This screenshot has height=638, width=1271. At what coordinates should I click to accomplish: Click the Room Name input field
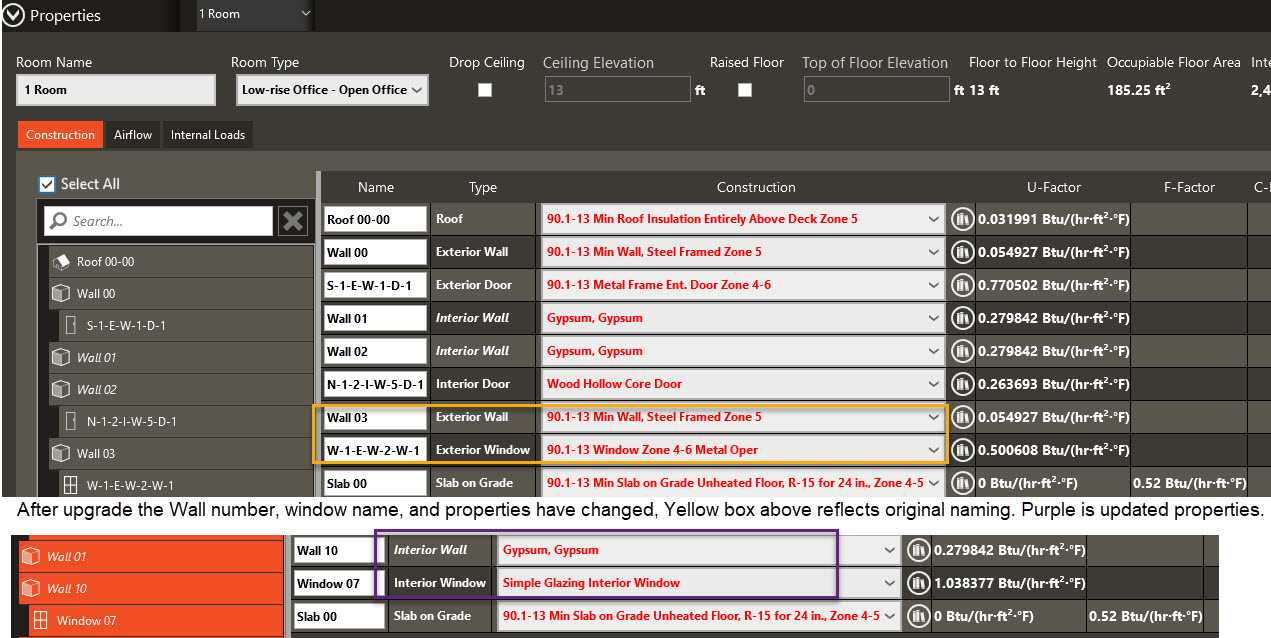click(x=115, y=89)
